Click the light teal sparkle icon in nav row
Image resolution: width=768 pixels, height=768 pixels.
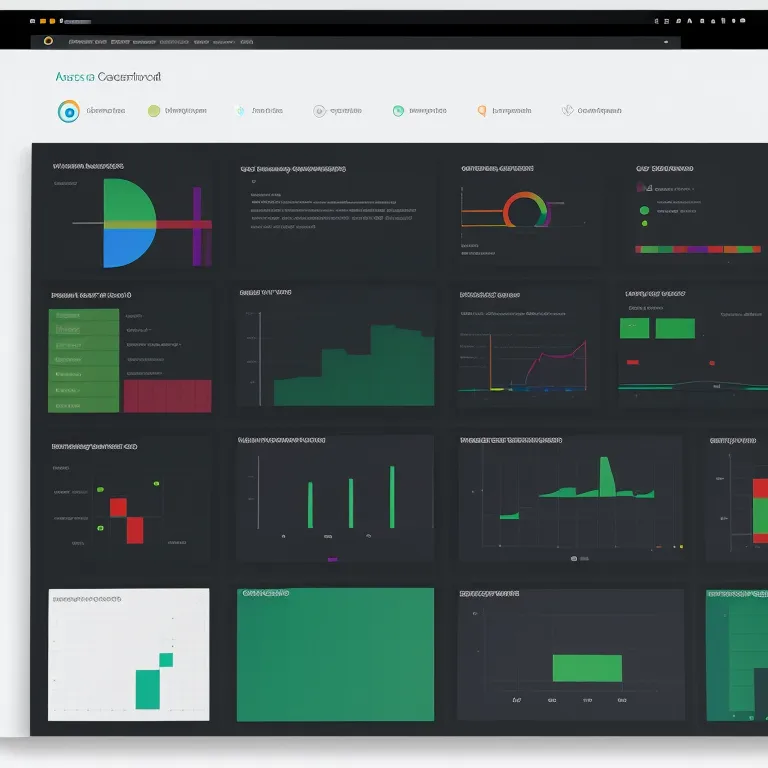point(240,111)
